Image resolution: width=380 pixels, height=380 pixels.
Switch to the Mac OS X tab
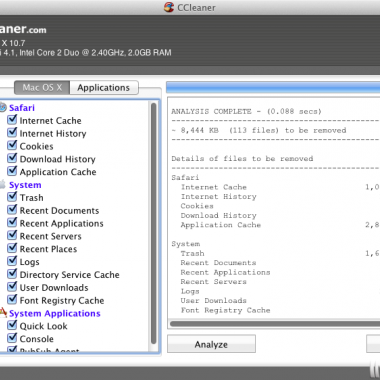[42, 88]
